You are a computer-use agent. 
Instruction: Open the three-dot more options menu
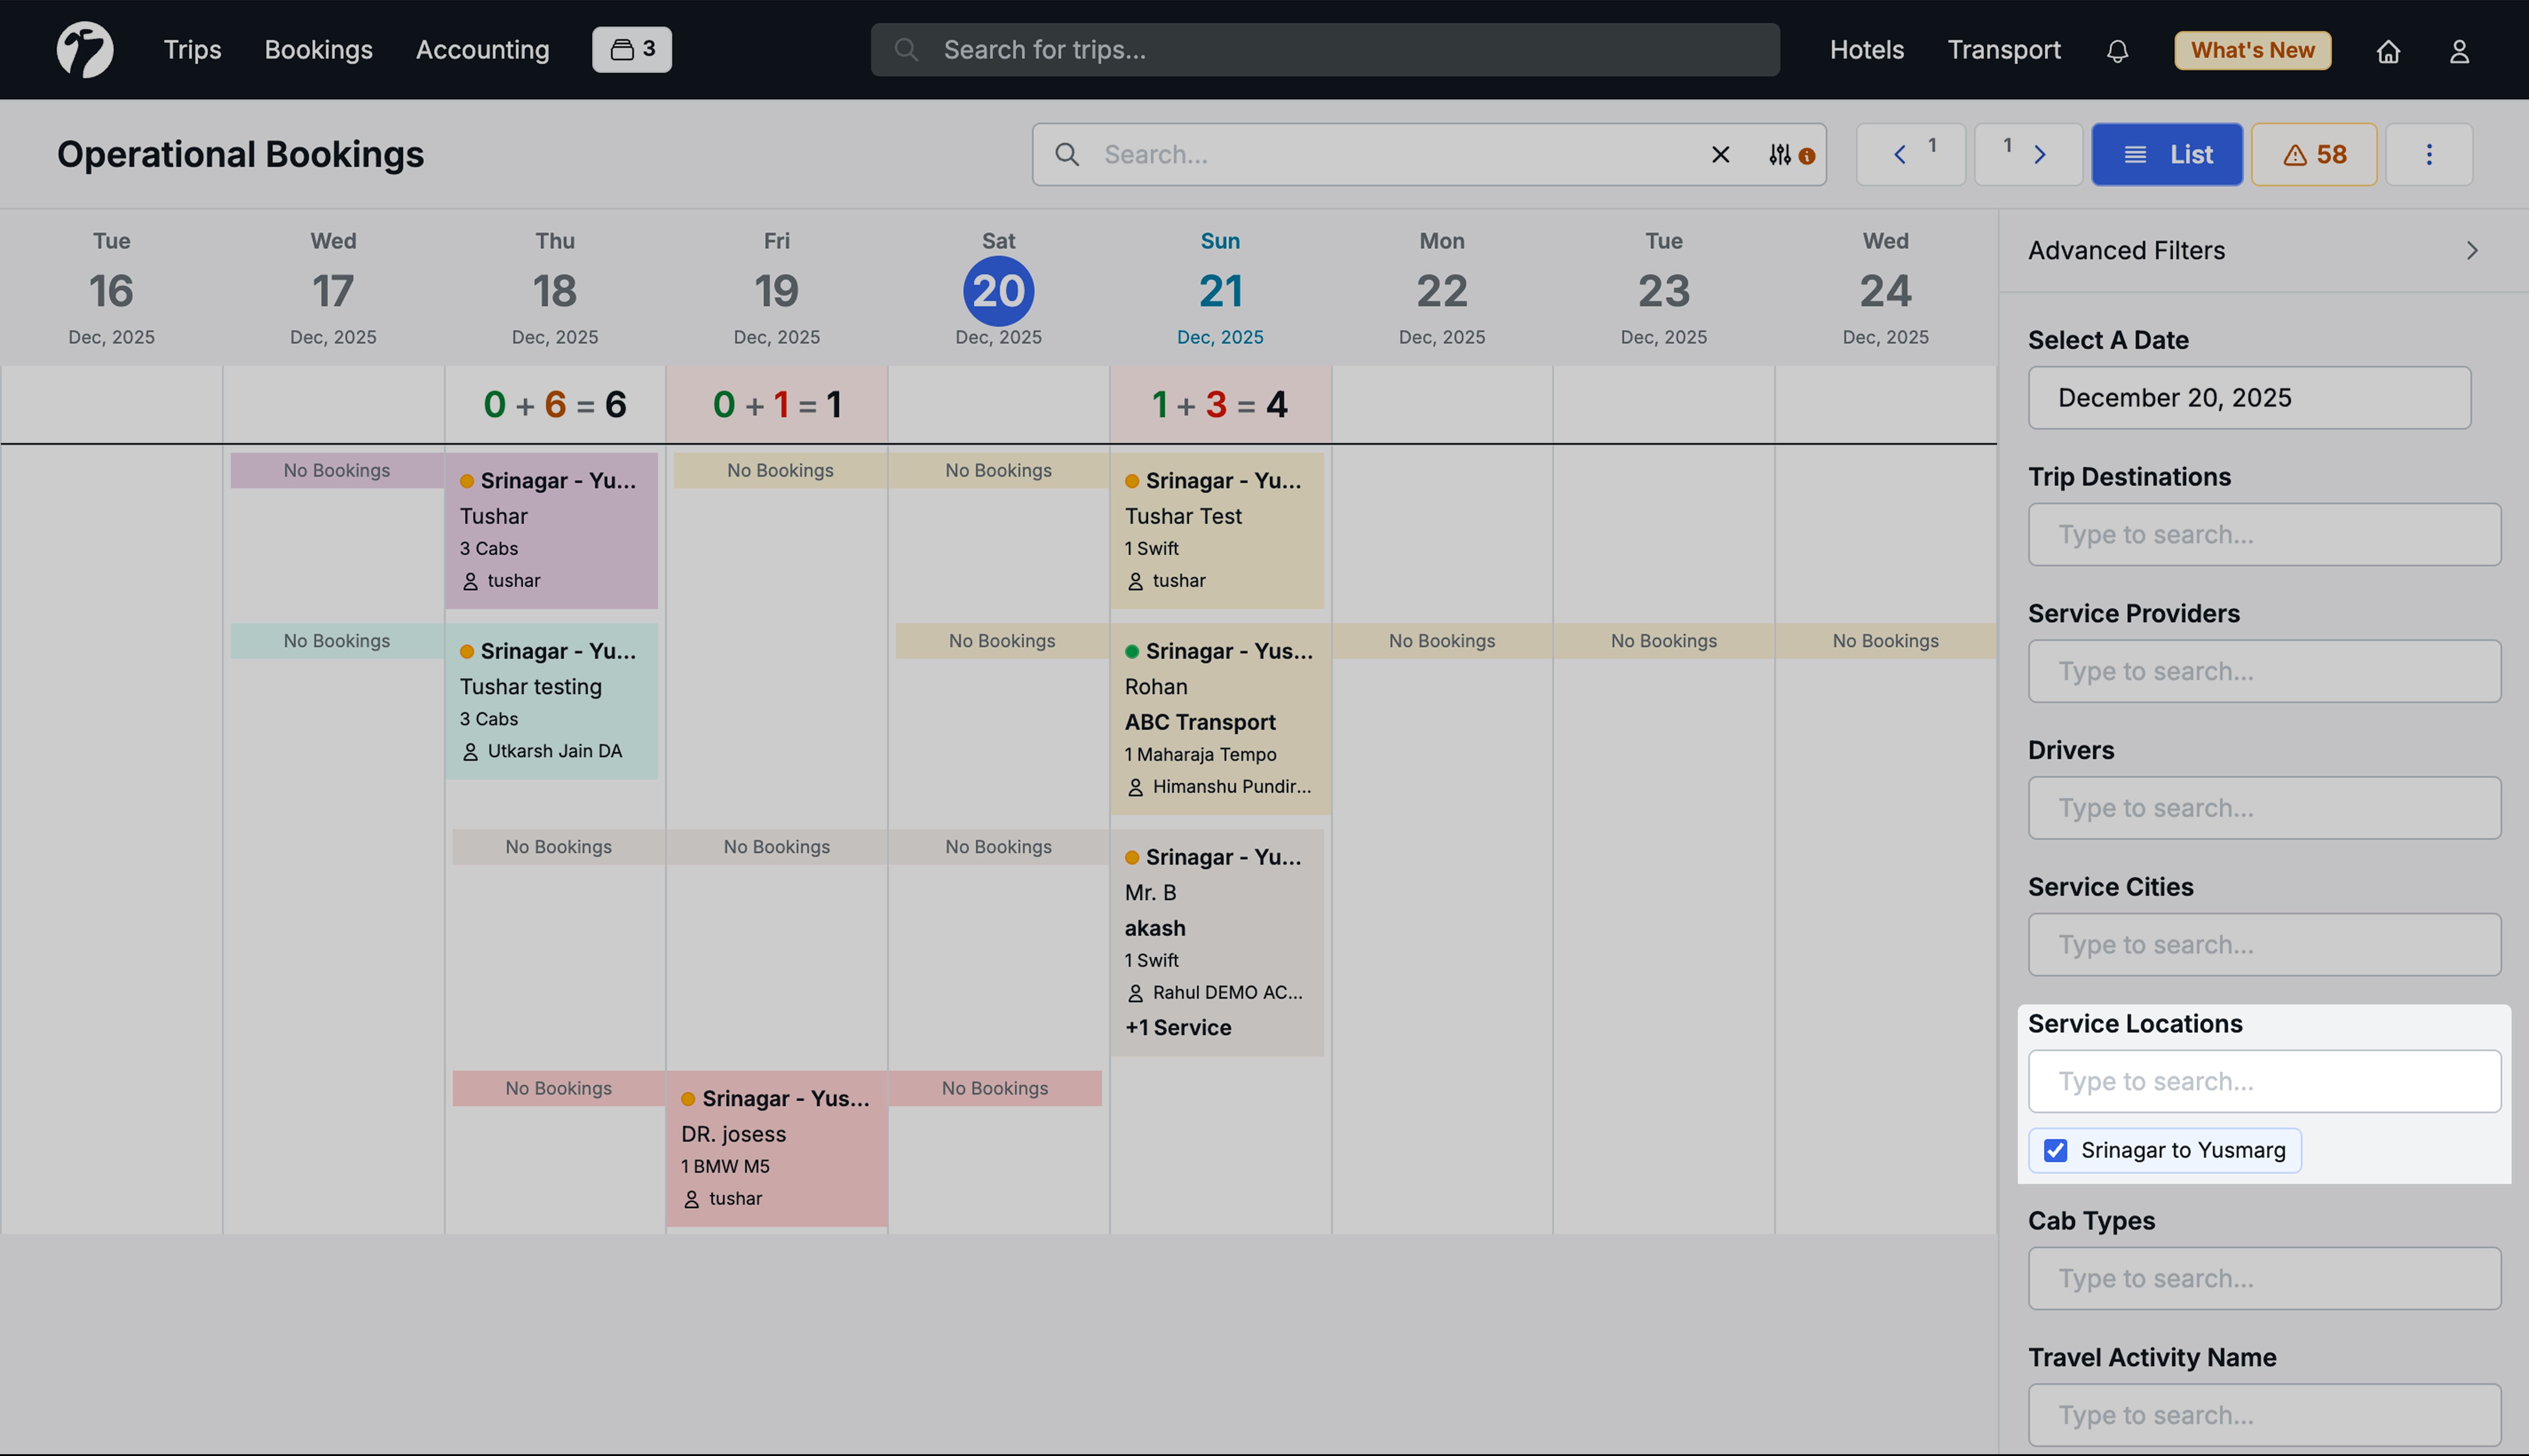pos(2429,154)
